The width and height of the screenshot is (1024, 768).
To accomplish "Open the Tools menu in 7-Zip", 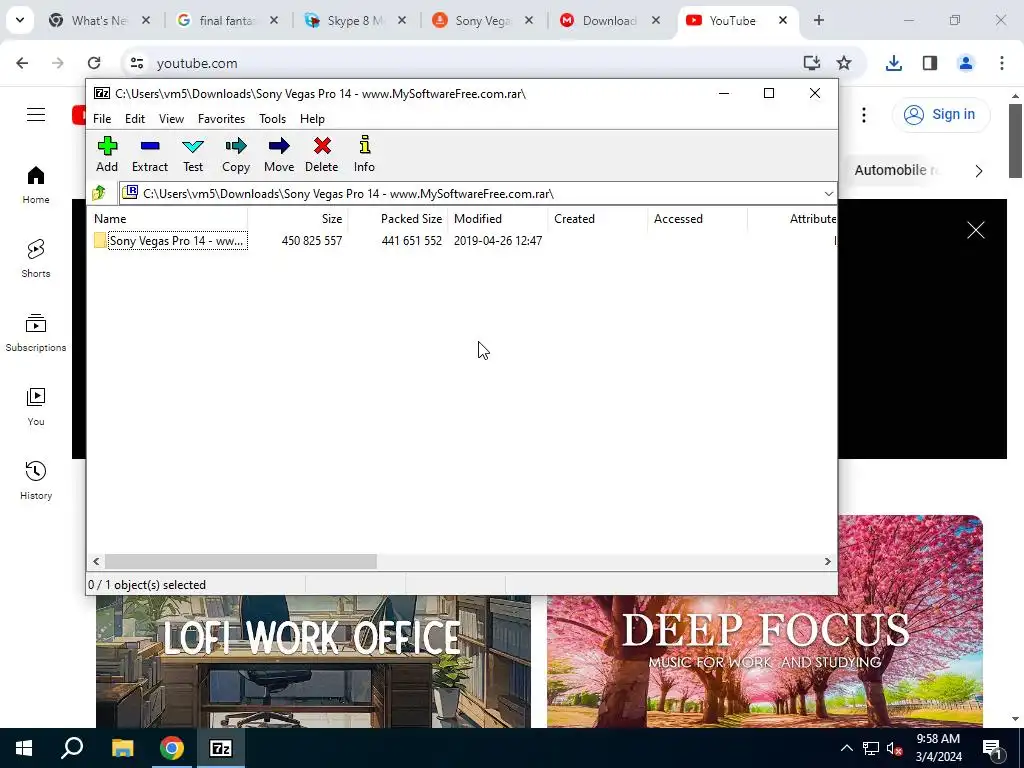I will pyautogui.click(x=272, y=119).
